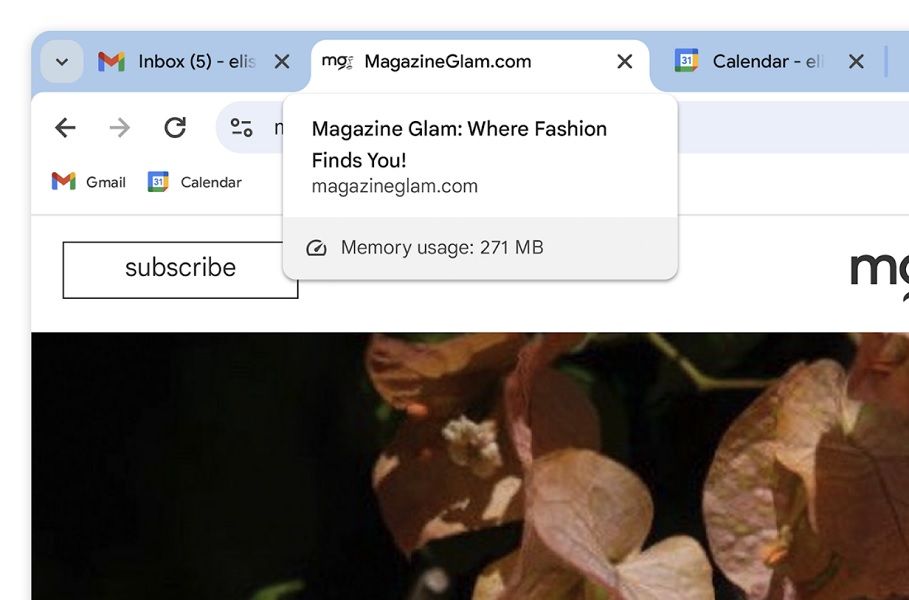Click the subscribe button

[x=180, y=270]
